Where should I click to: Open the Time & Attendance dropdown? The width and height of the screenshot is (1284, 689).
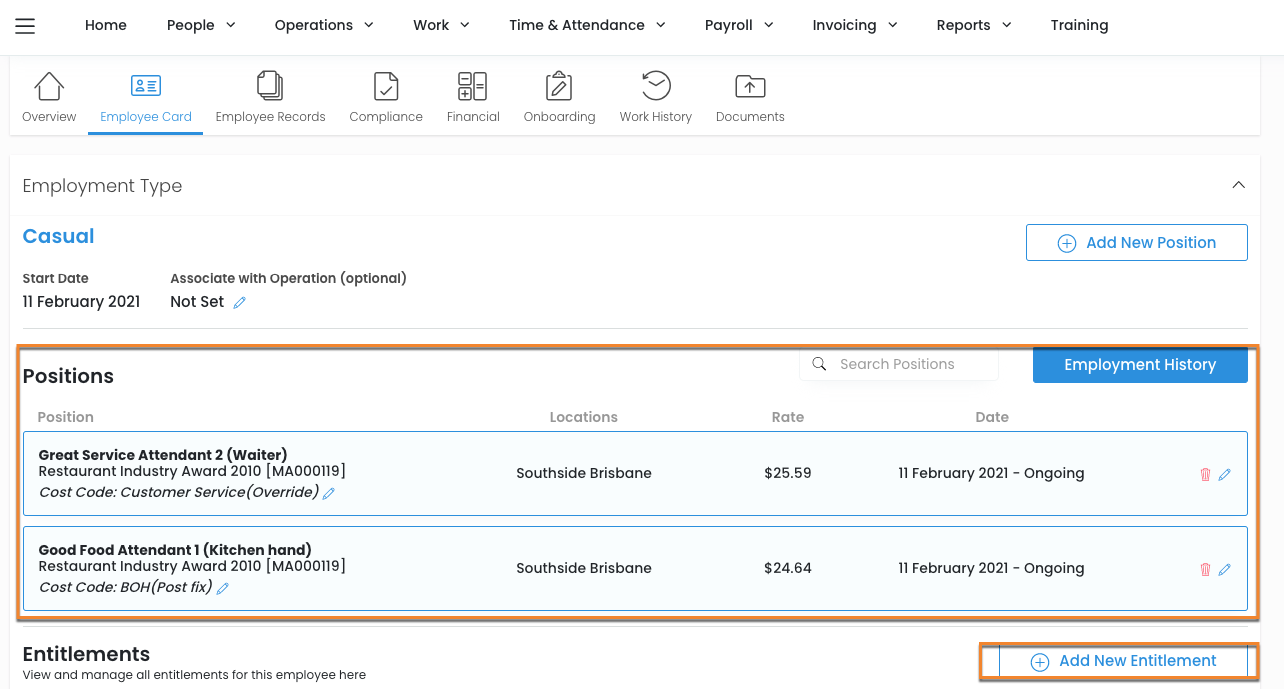[x=587, y=25]
